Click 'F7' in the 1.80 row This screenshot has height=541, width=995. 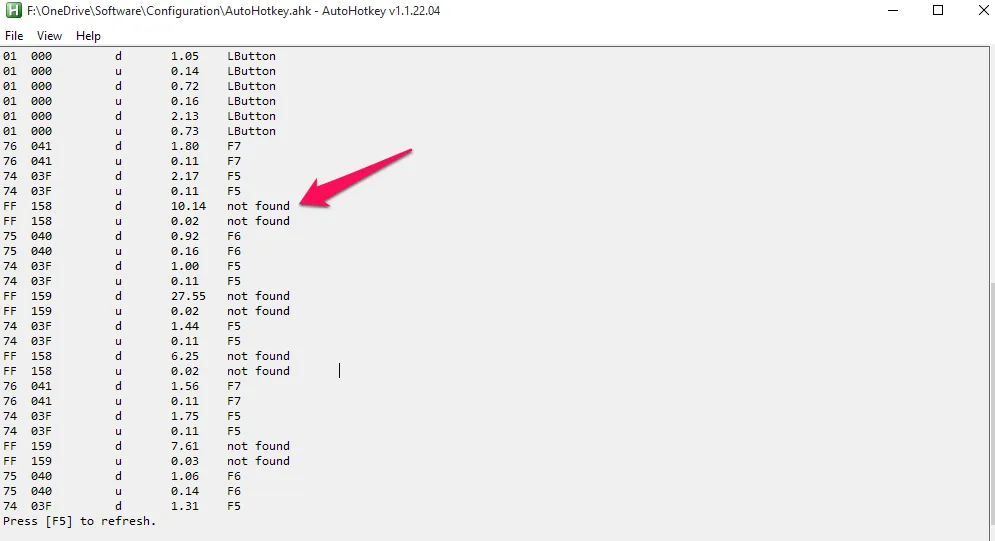[234, 146]
